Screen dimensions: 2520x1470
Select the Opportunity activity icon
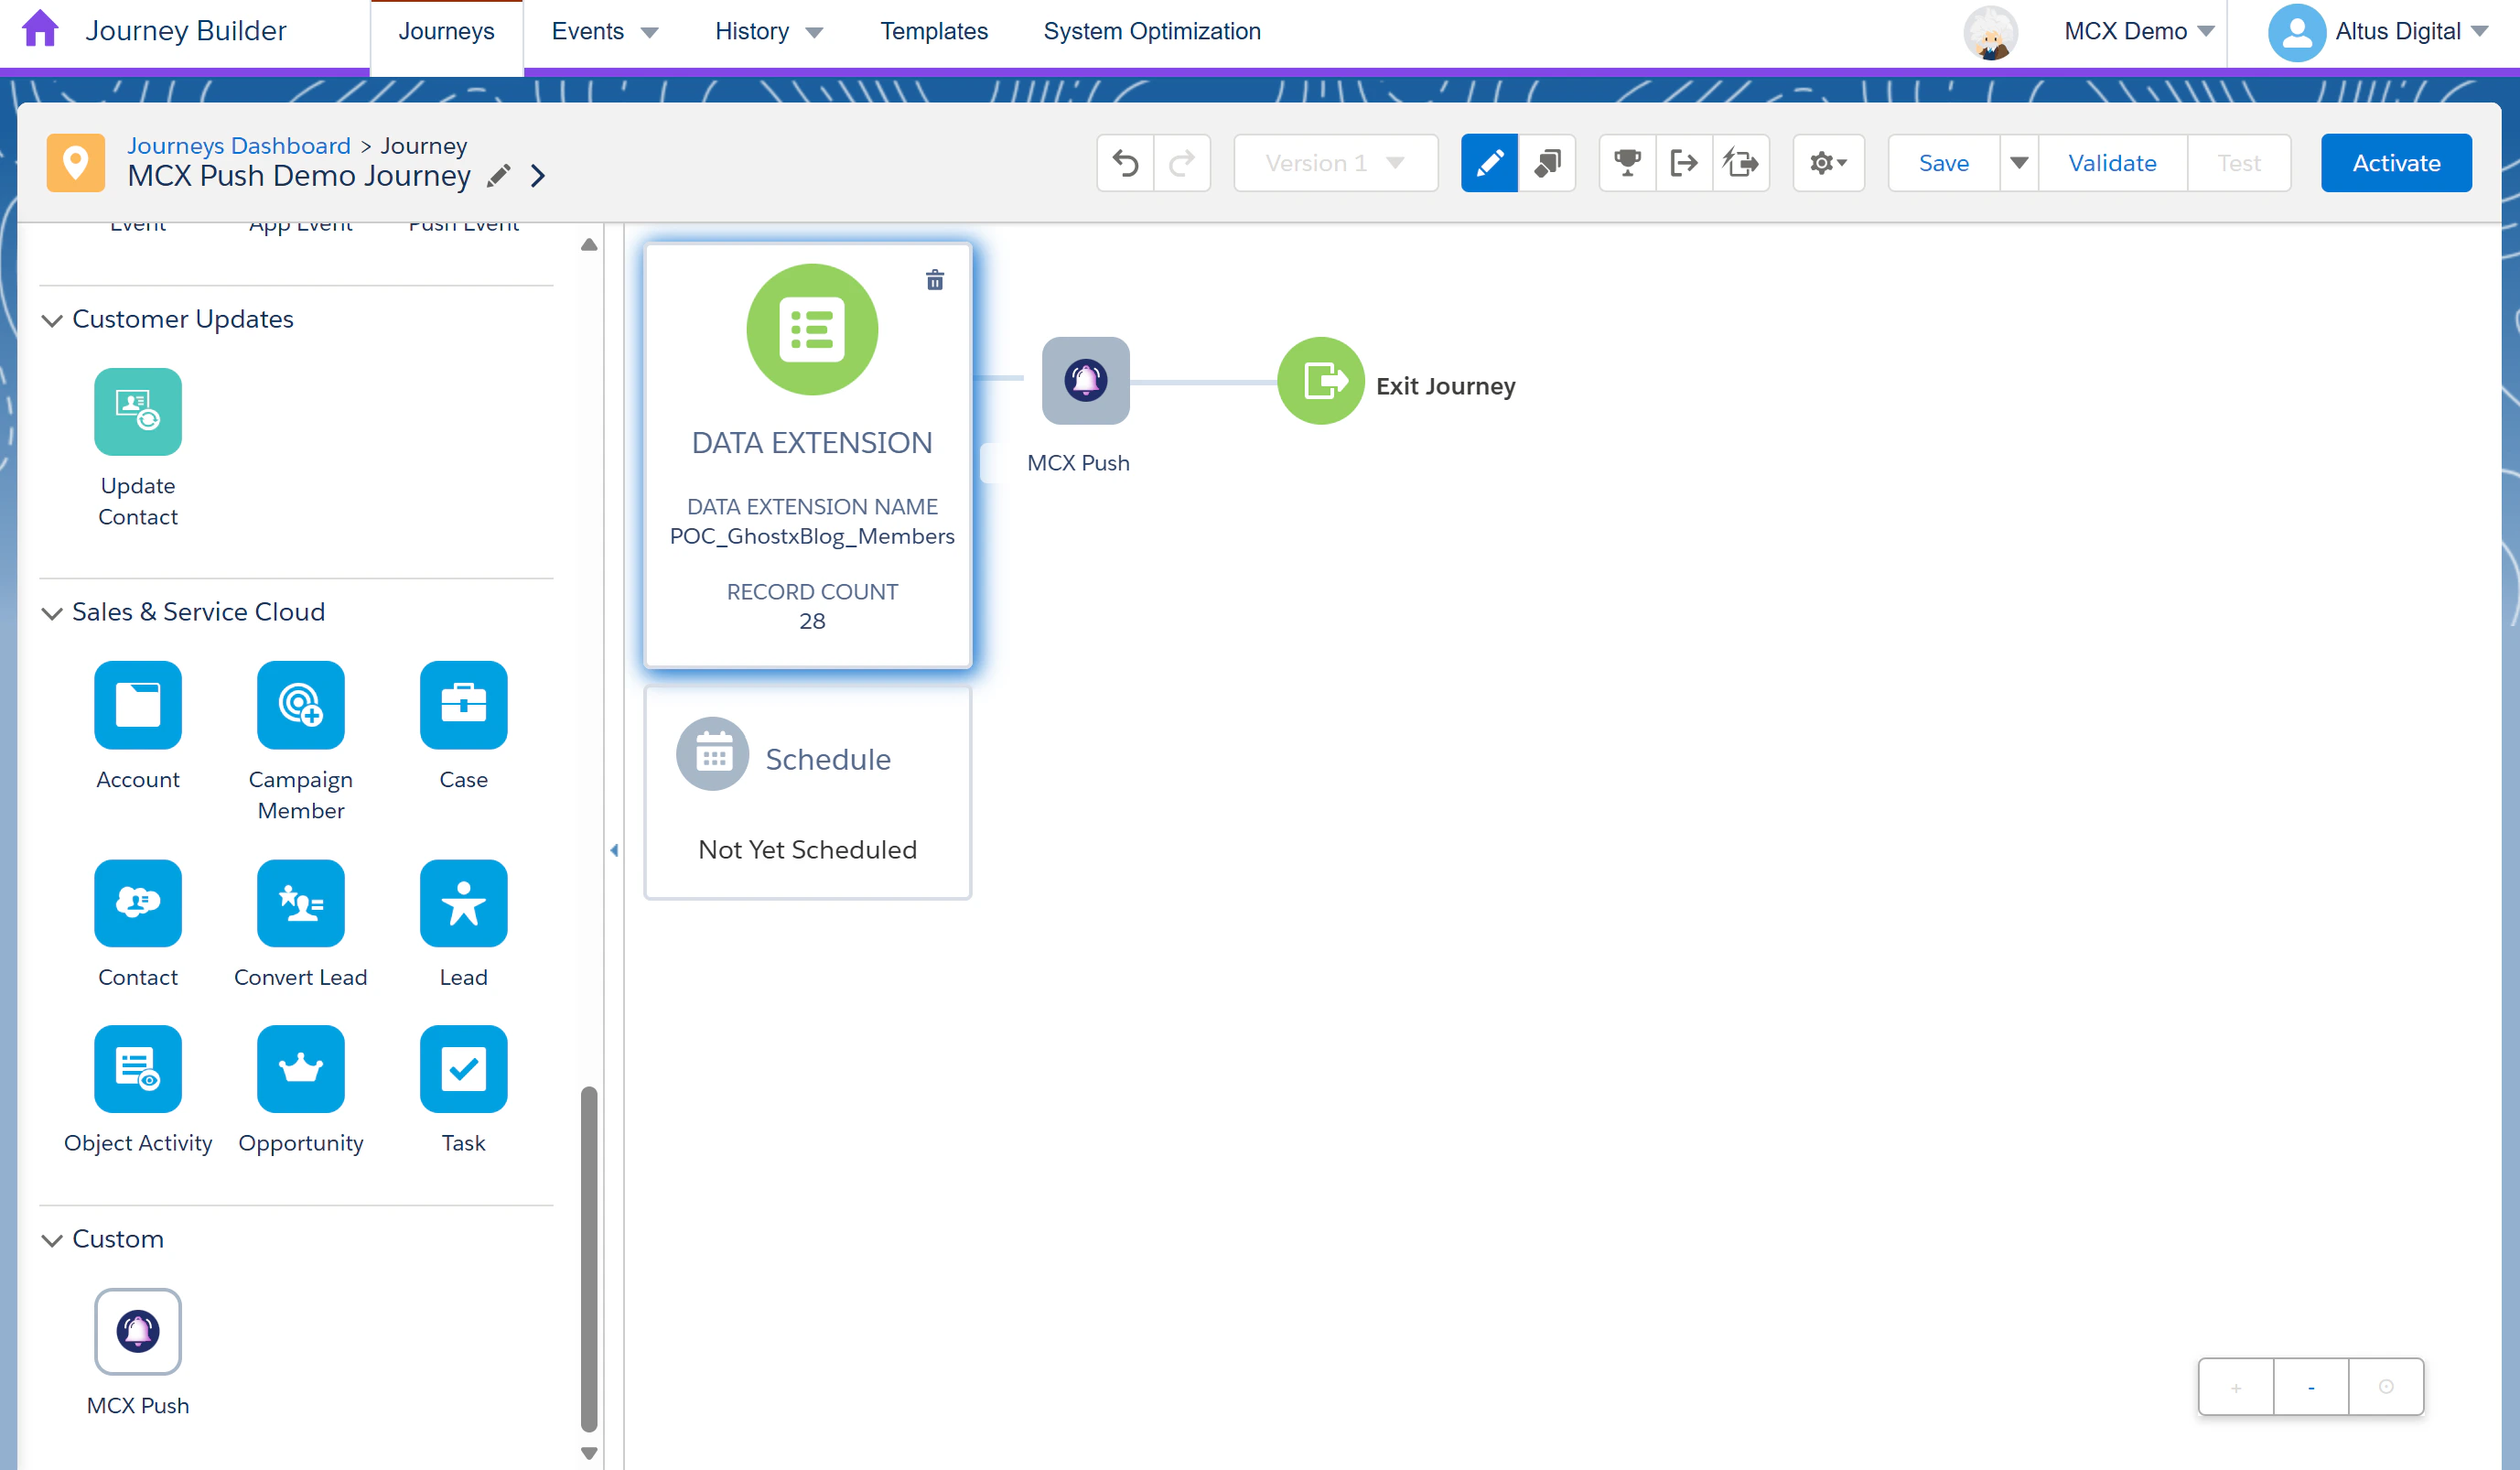click(301, 1069)
